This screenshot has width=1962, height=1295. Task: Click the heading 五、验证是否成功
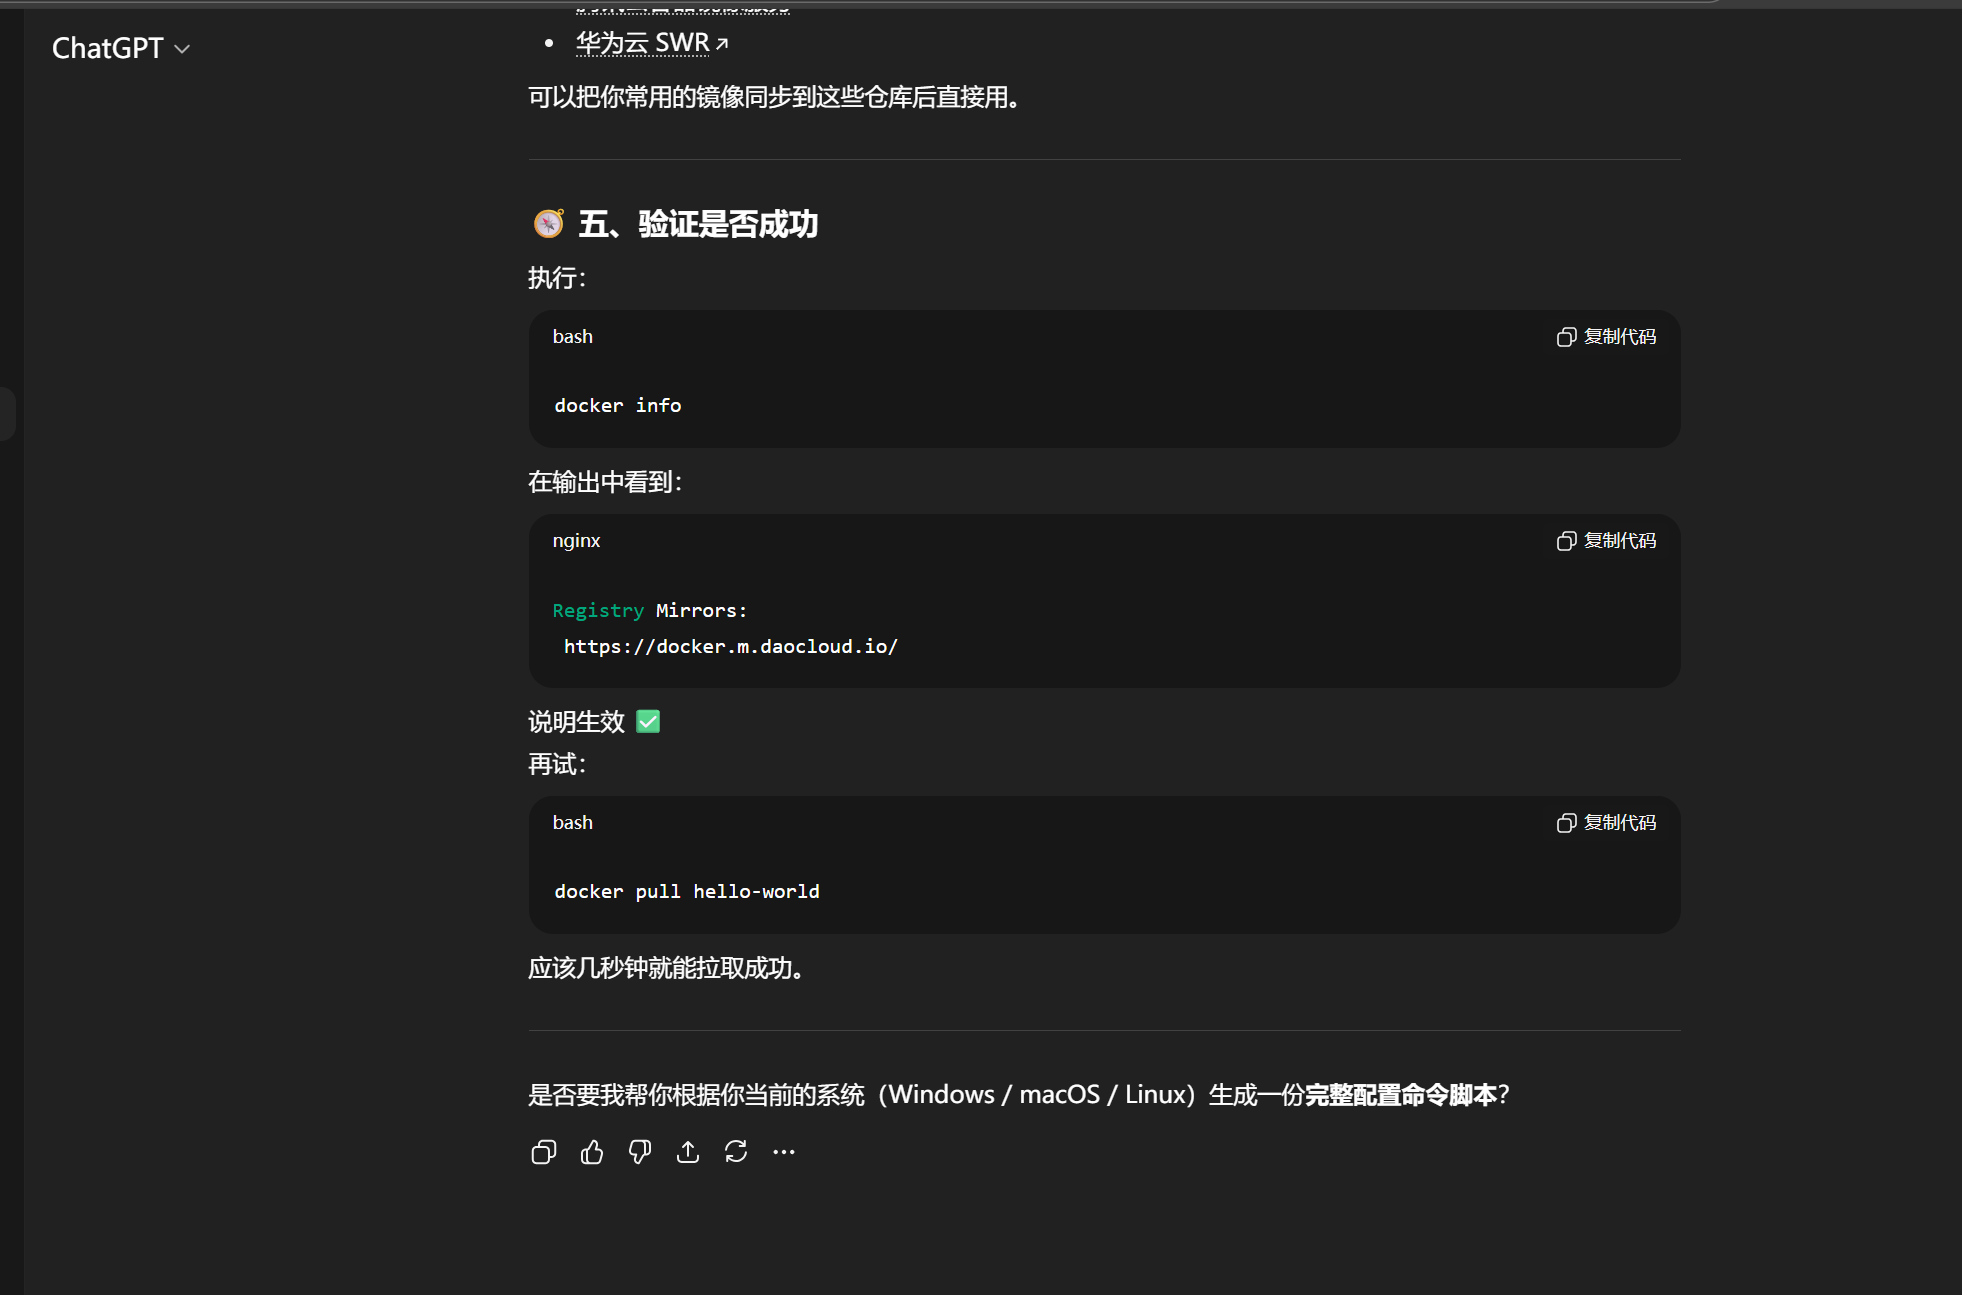point(698,224)
